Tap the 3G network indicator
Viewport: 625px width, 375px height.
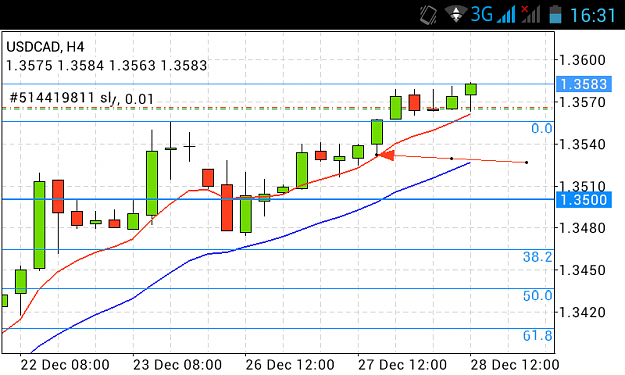482,15
